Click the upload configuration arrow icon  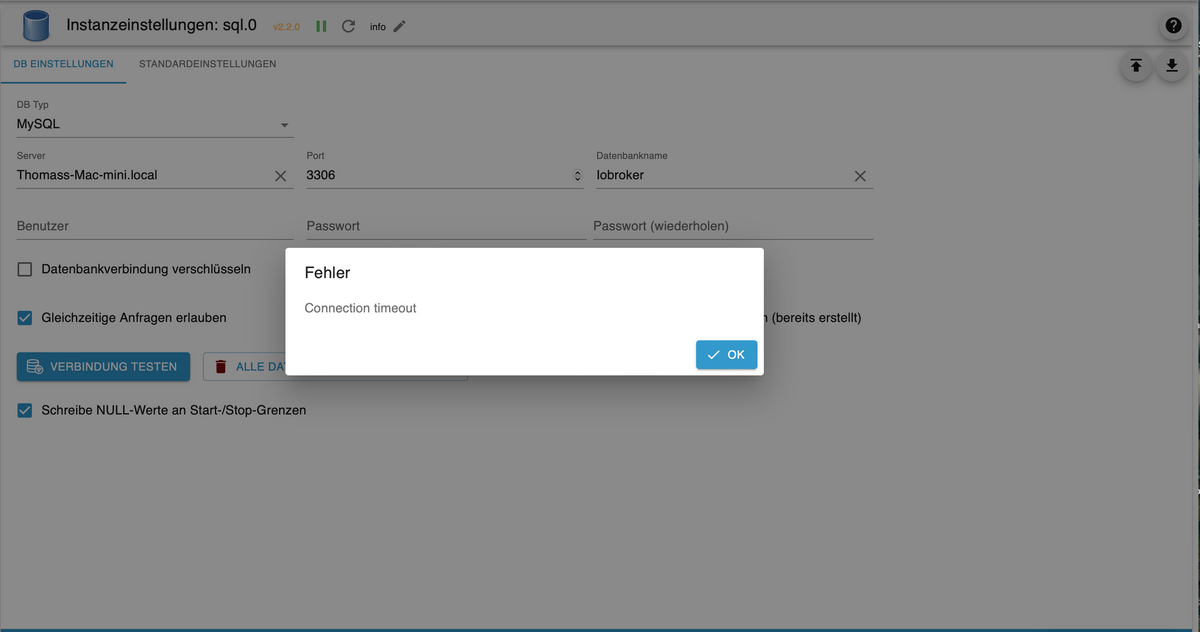coord(1136,66)
